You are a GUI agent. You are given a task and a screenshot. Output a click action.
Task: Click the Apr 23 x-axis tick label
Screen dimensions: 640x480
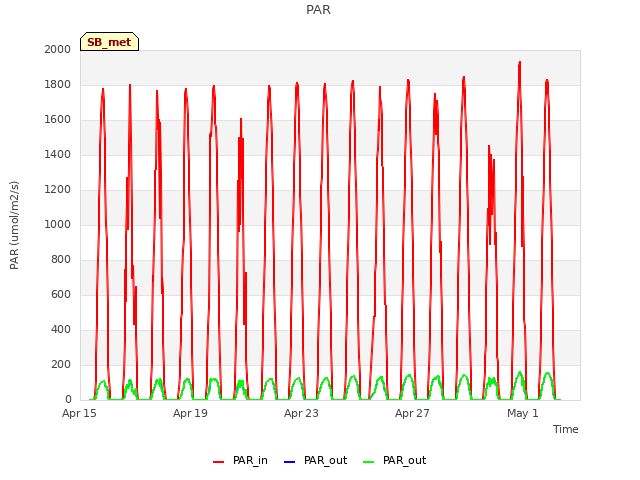tap(301, 413)
